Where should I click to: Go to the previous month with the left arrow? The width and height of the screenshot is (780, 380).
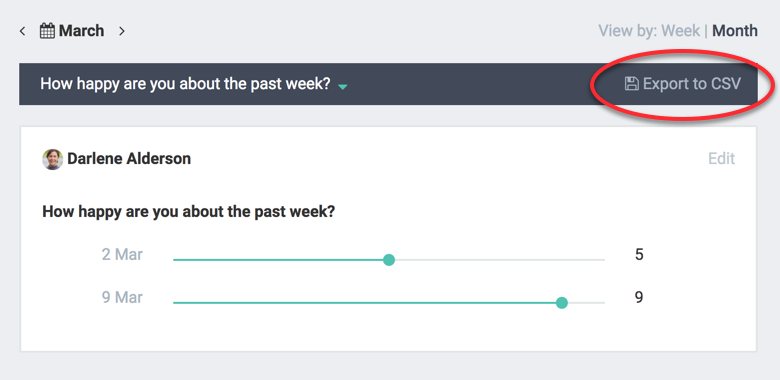(22, 31)
